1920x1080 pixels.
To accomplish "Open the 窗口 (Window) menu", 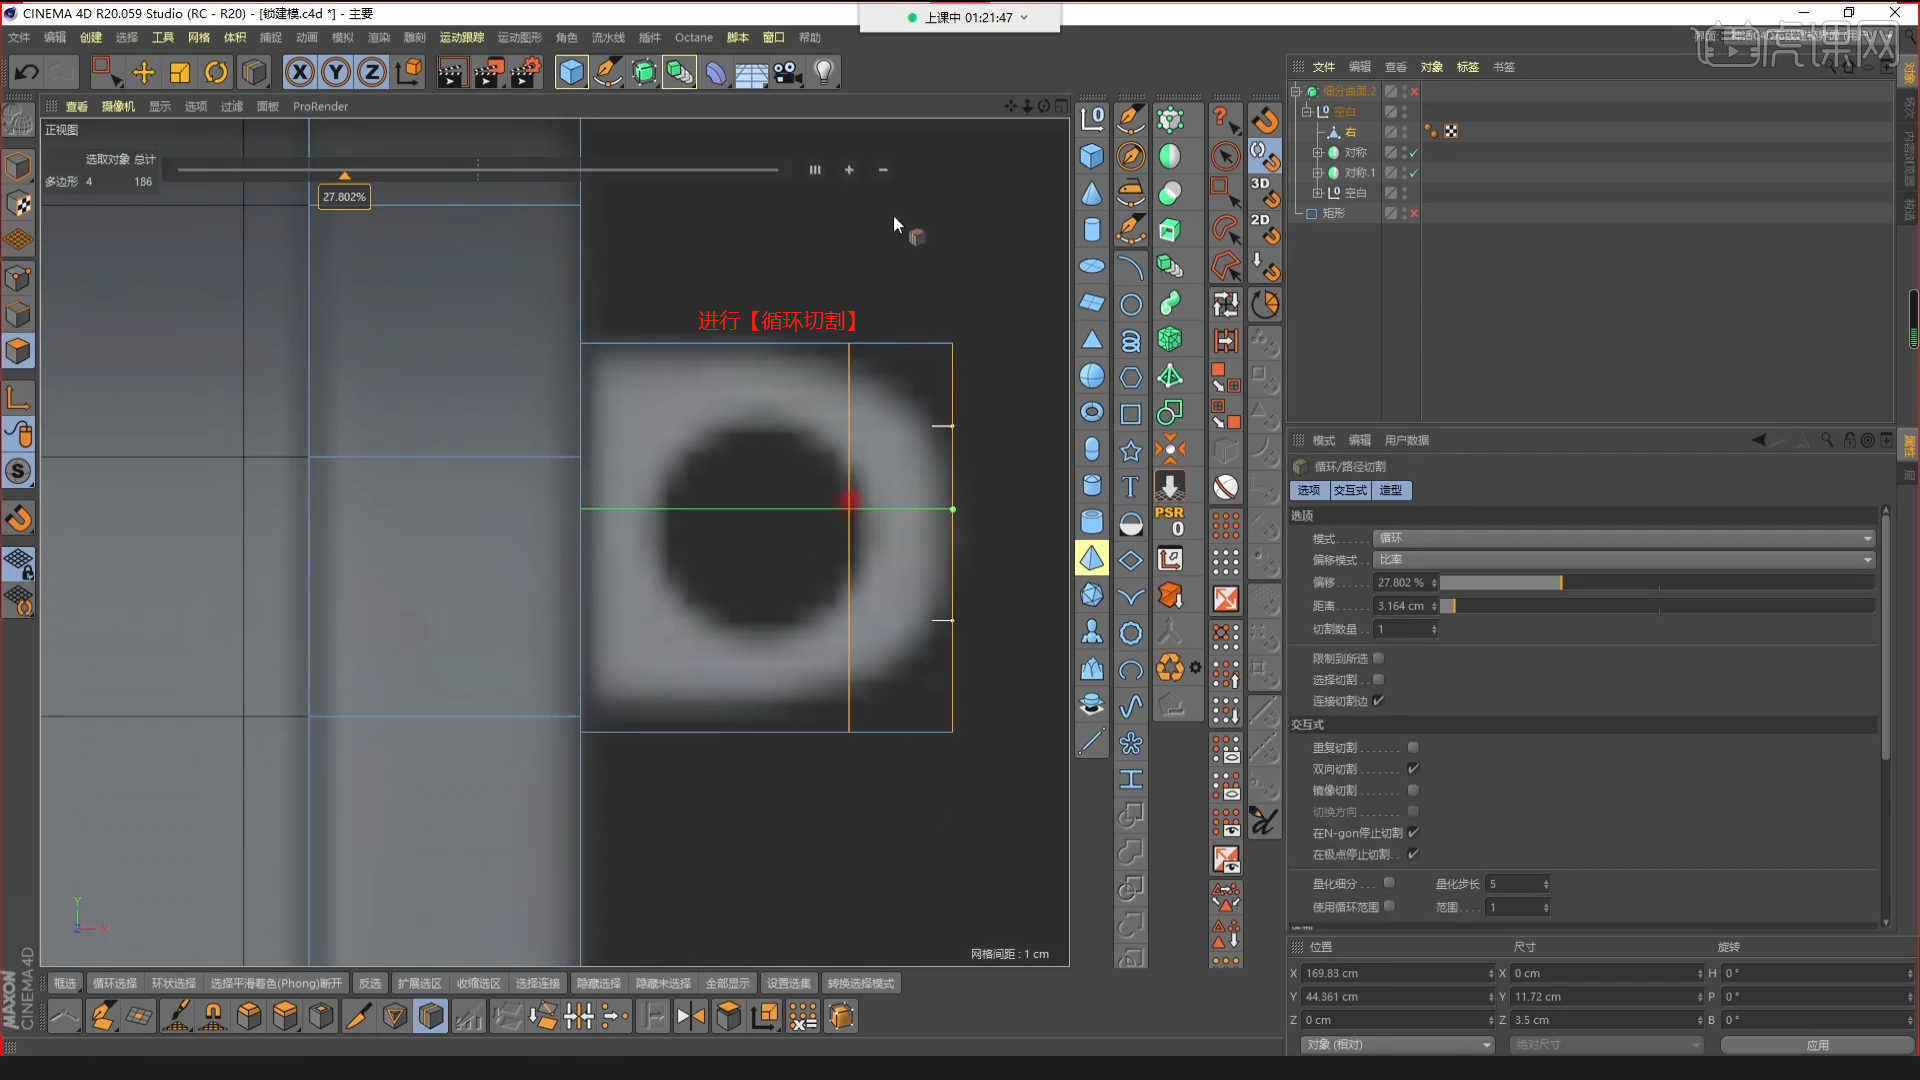I will 774,37.
